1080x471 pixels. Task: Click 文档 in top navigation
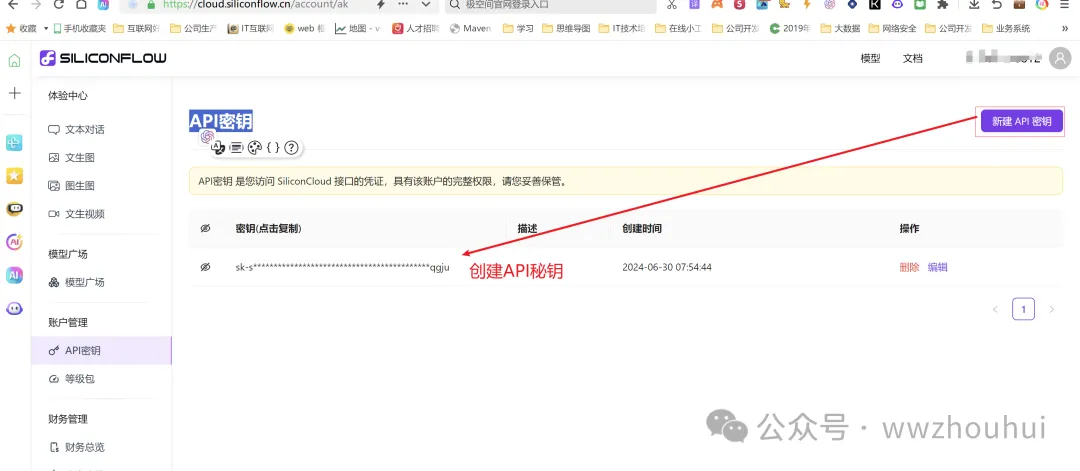coord(913,59)
